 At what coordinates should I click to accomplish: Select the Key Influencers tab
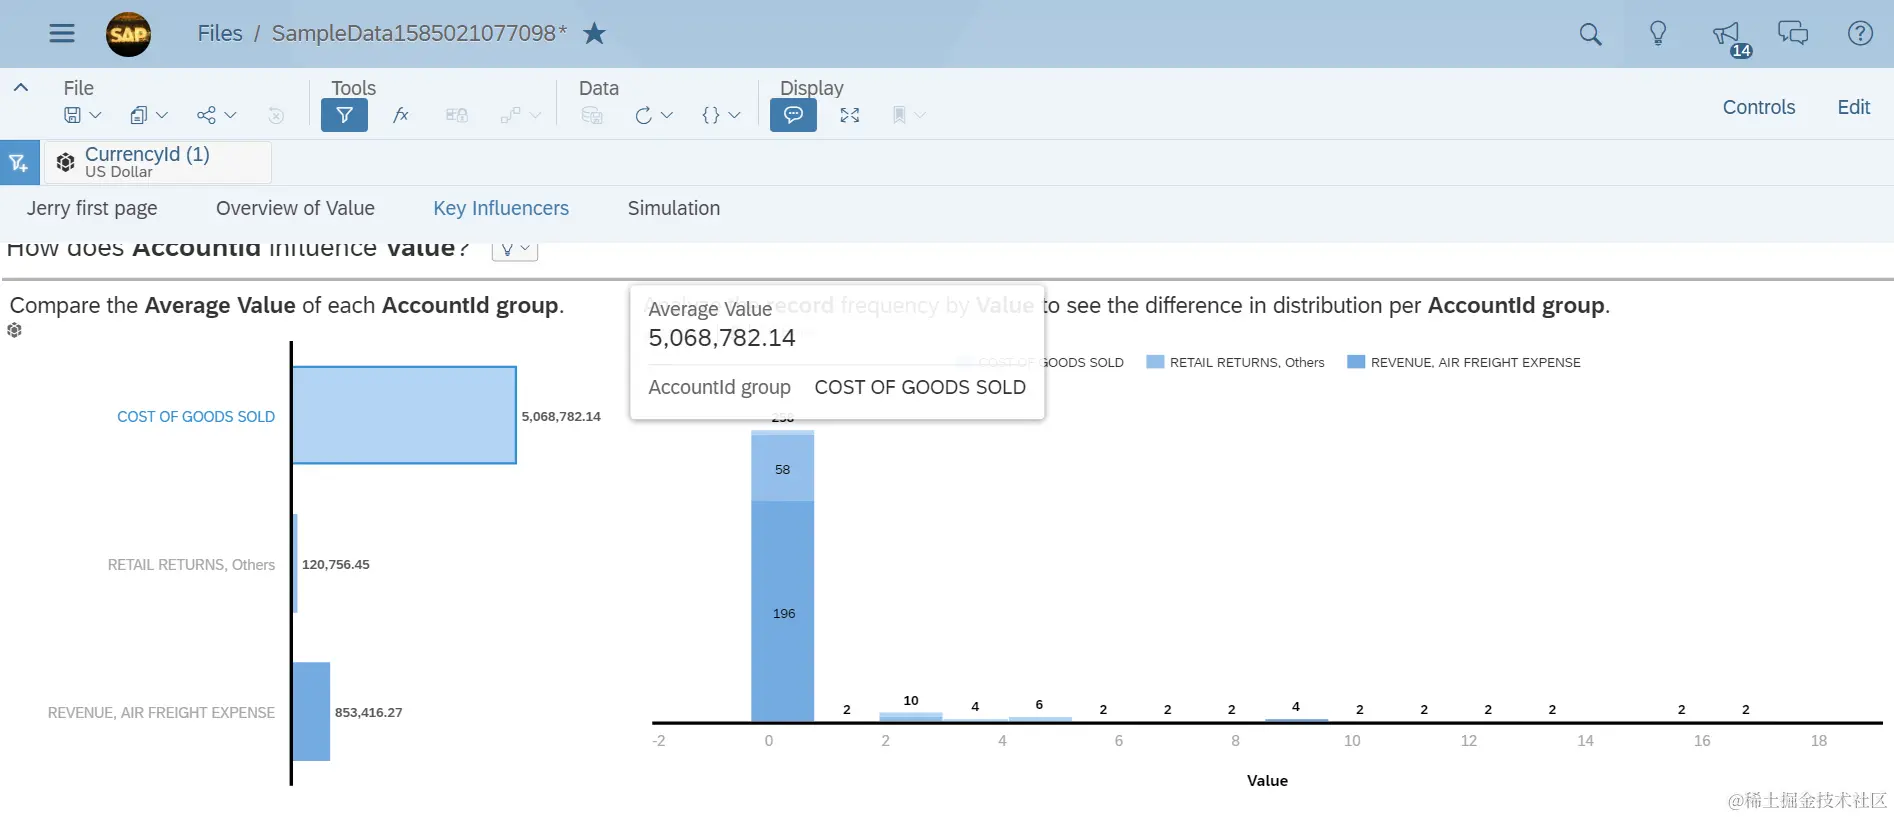tap(501, 208)
